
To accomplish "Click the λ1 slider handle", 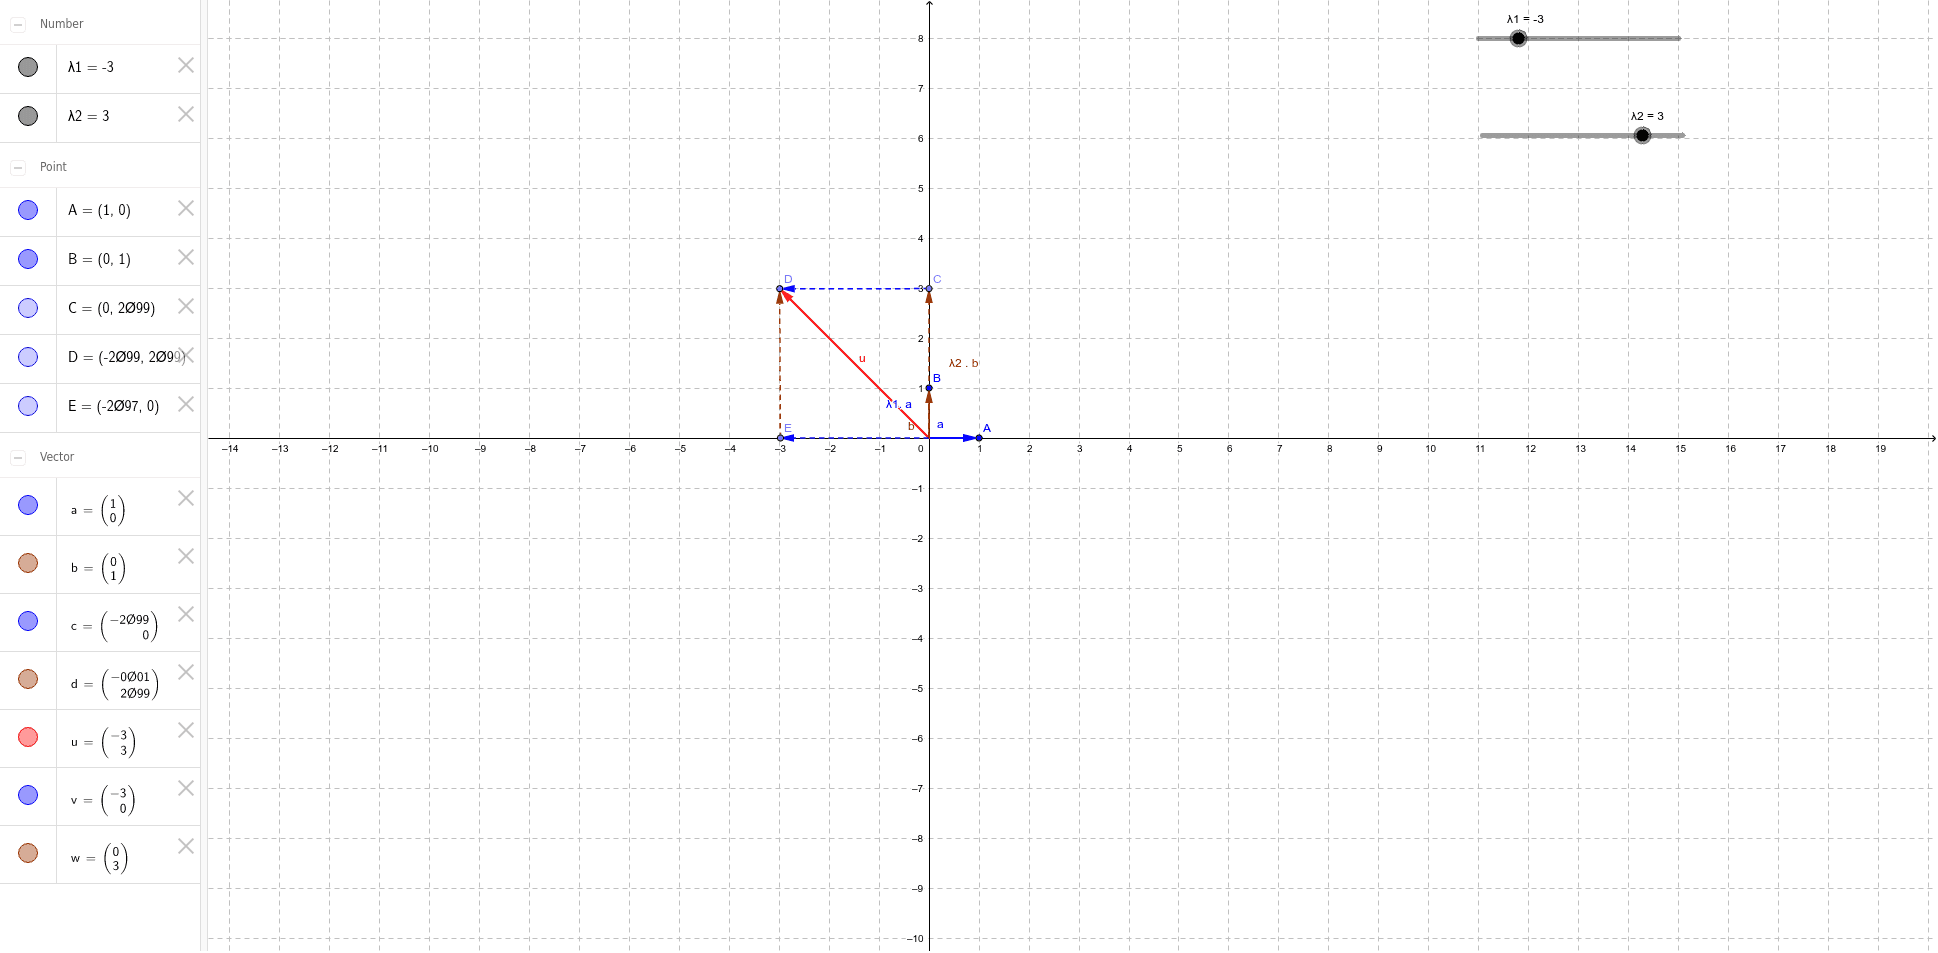I will pyautogui.click(x=1518, y=38).
